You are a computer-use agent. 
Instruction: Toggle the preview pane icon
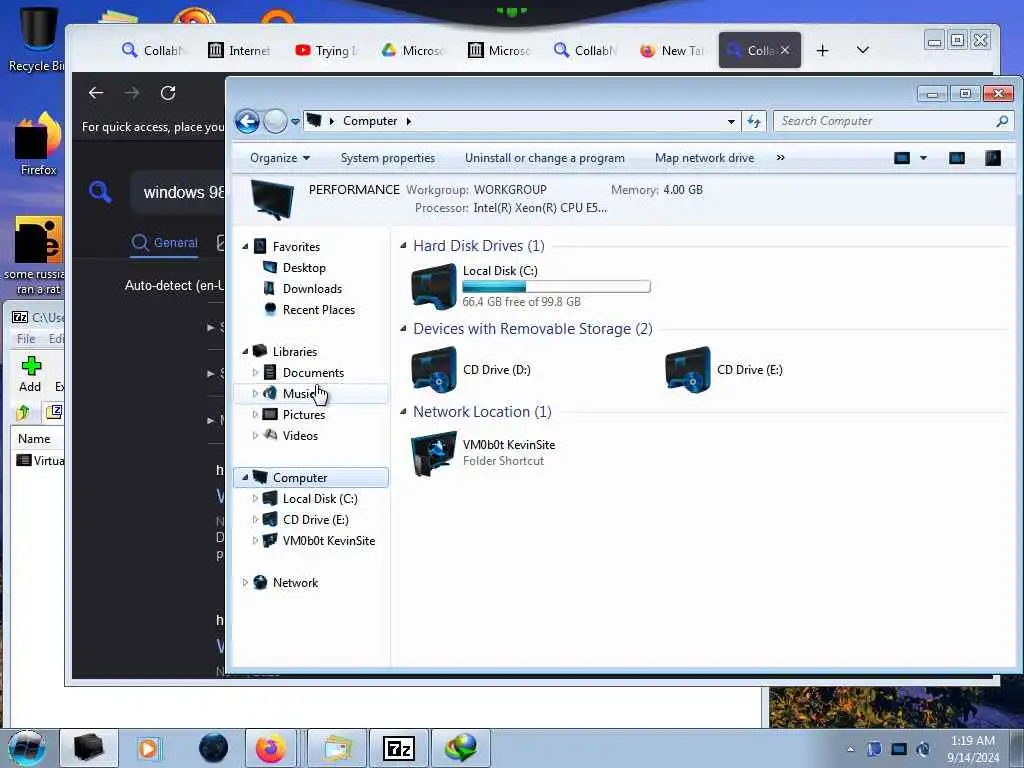pyautogui.click(x=957, y=158)
